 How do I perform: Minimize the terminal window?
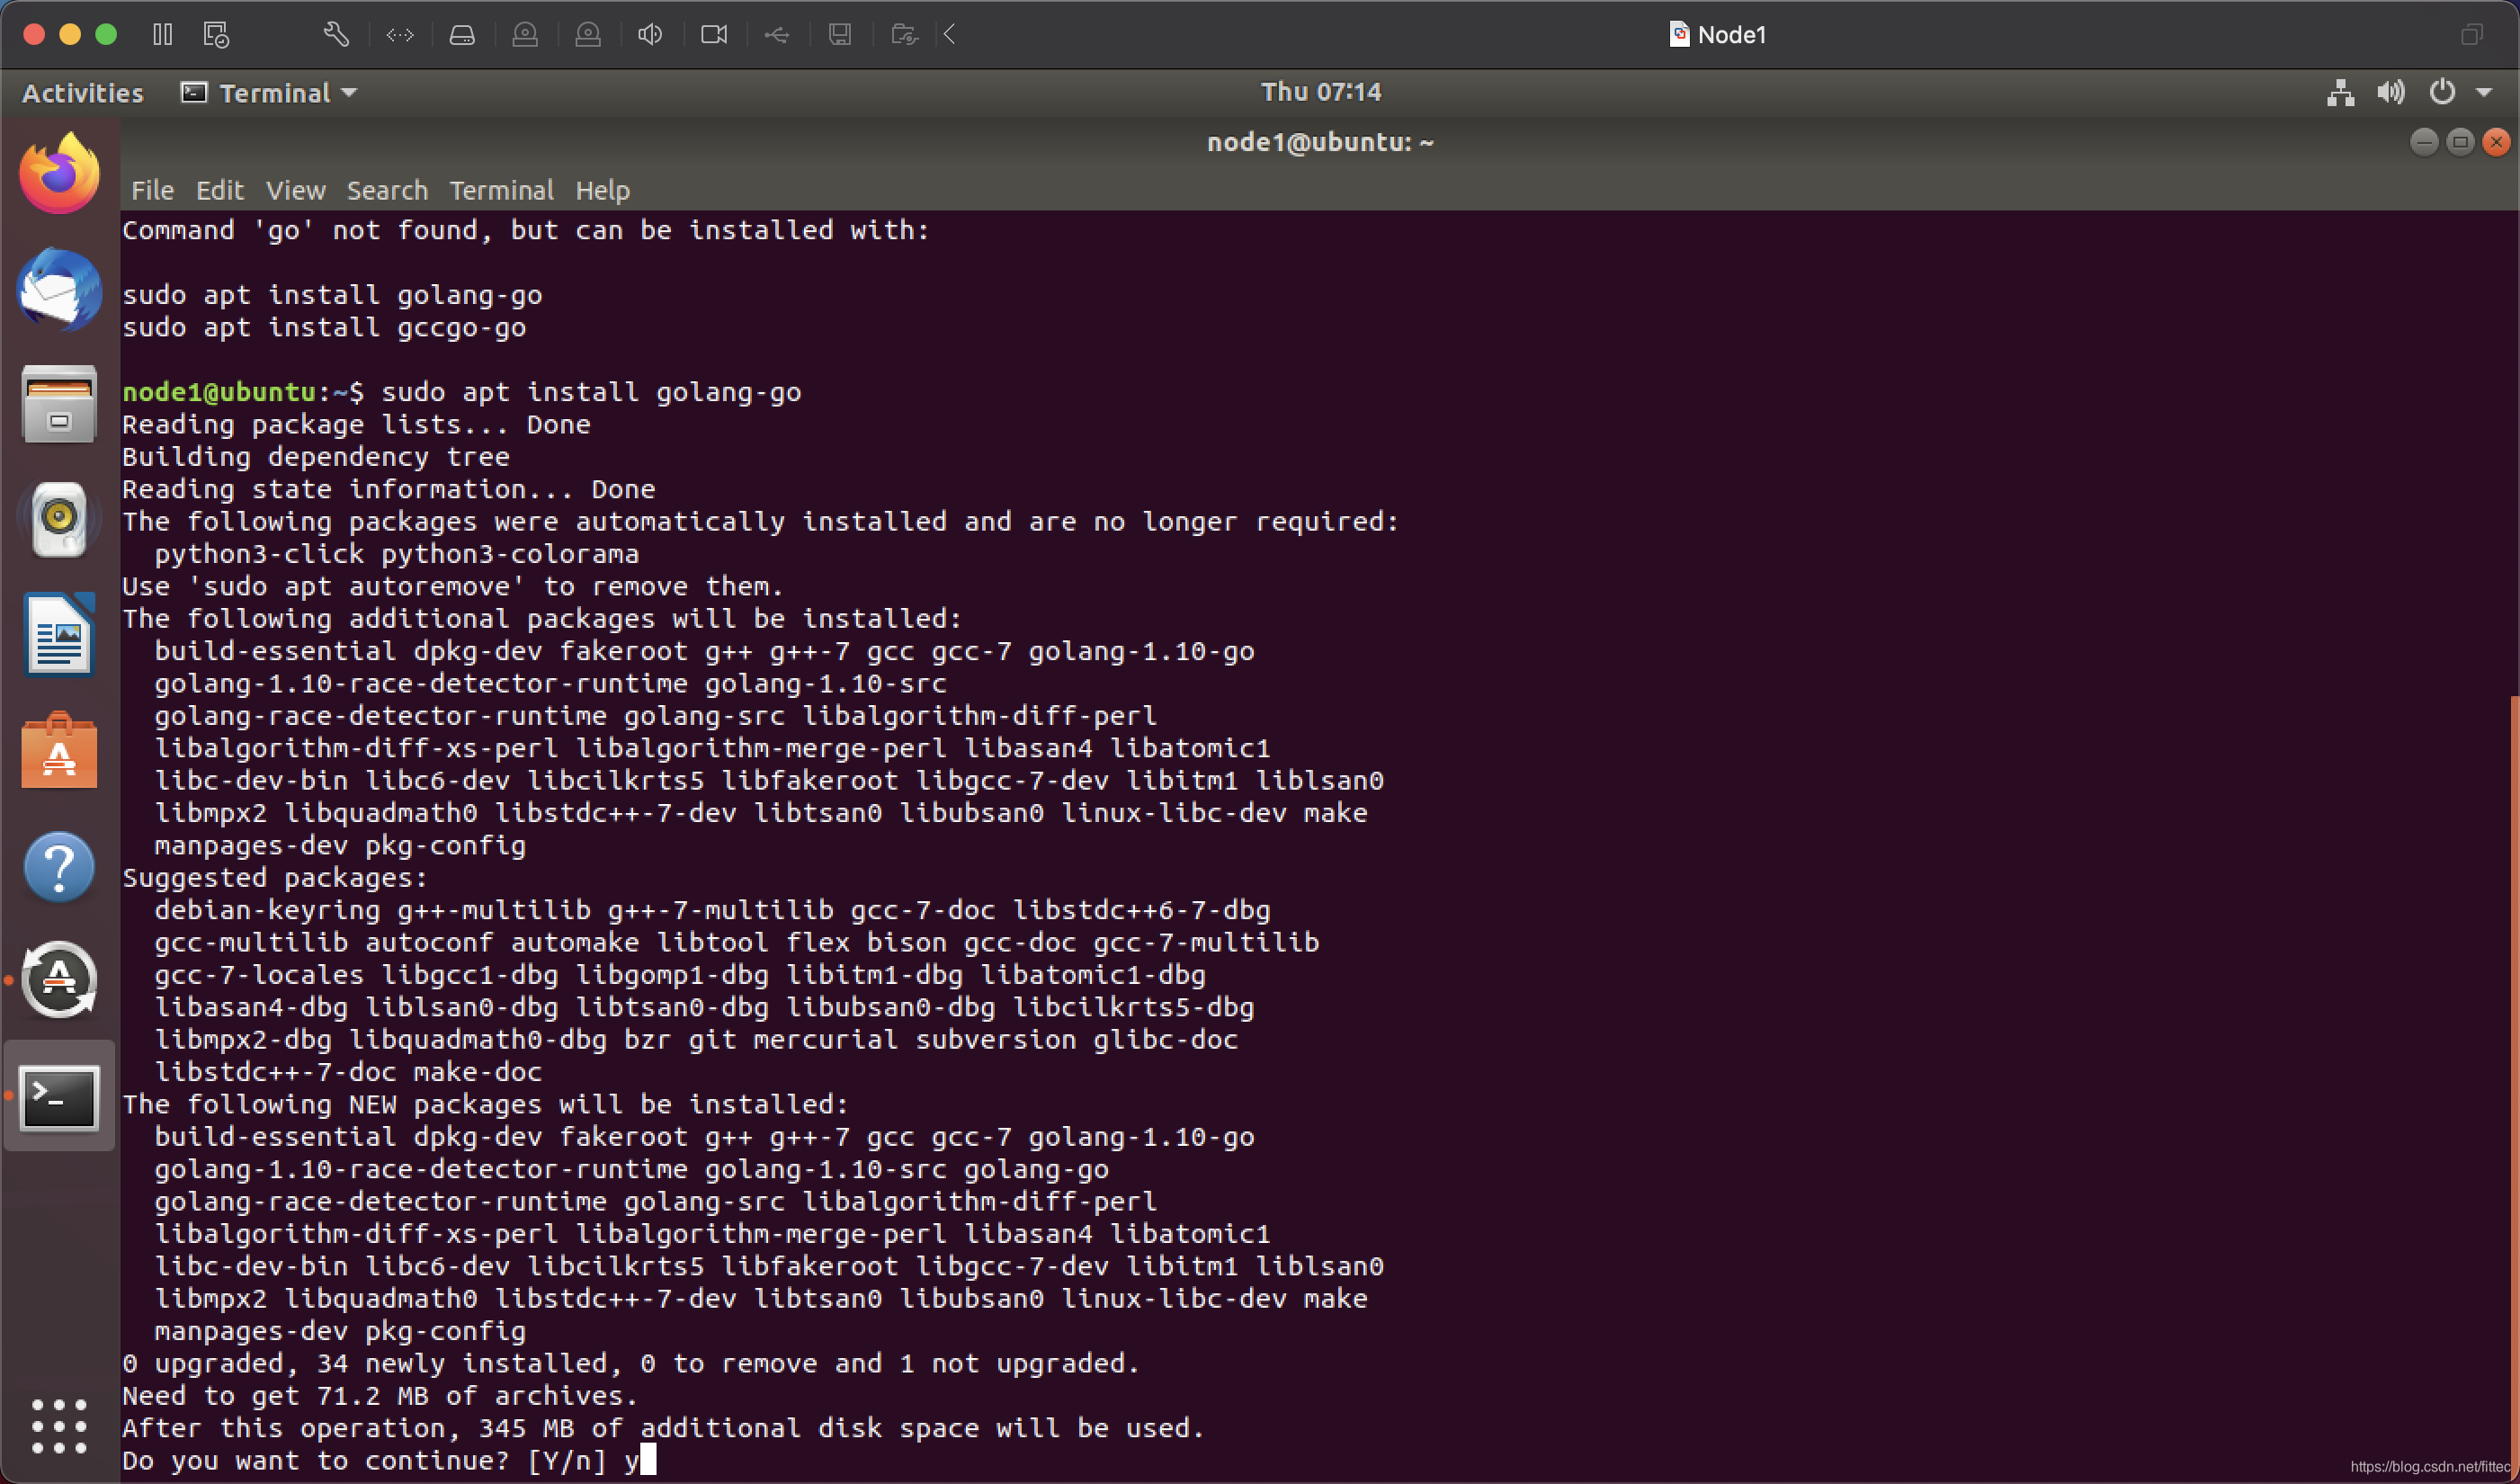[x=2424, y=143]
